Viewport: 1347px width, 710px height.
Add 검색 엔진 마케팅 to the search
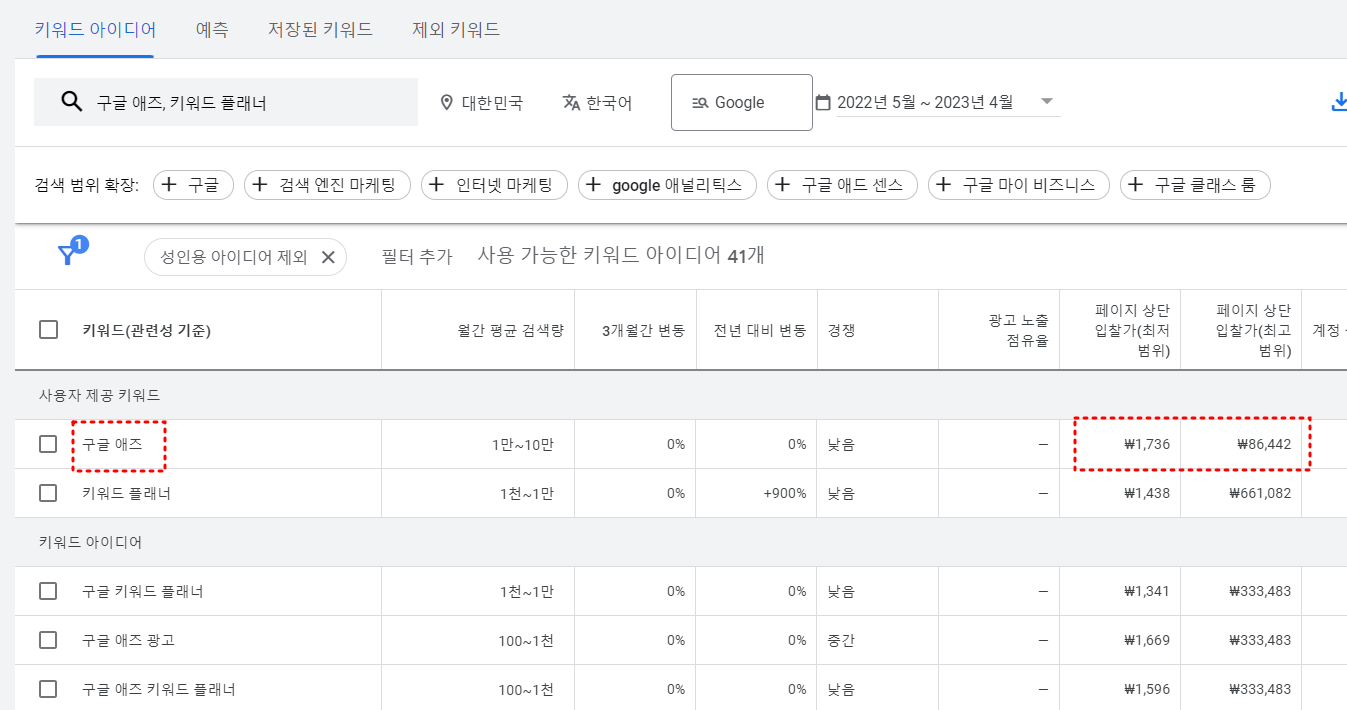pyautogui.click(x=326, y=185)
